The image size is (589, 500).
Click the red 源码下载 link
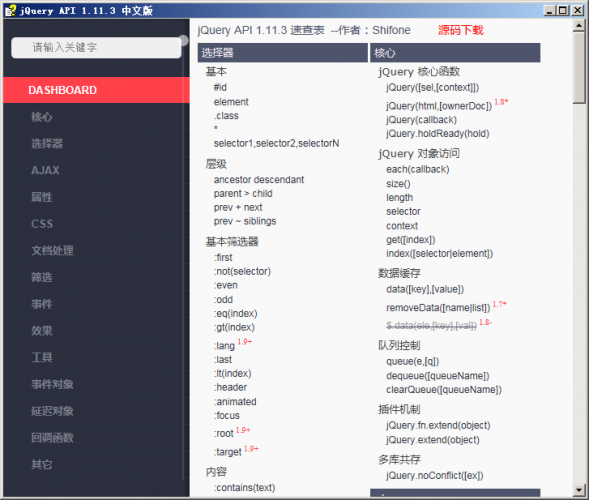tap(461, 30)
